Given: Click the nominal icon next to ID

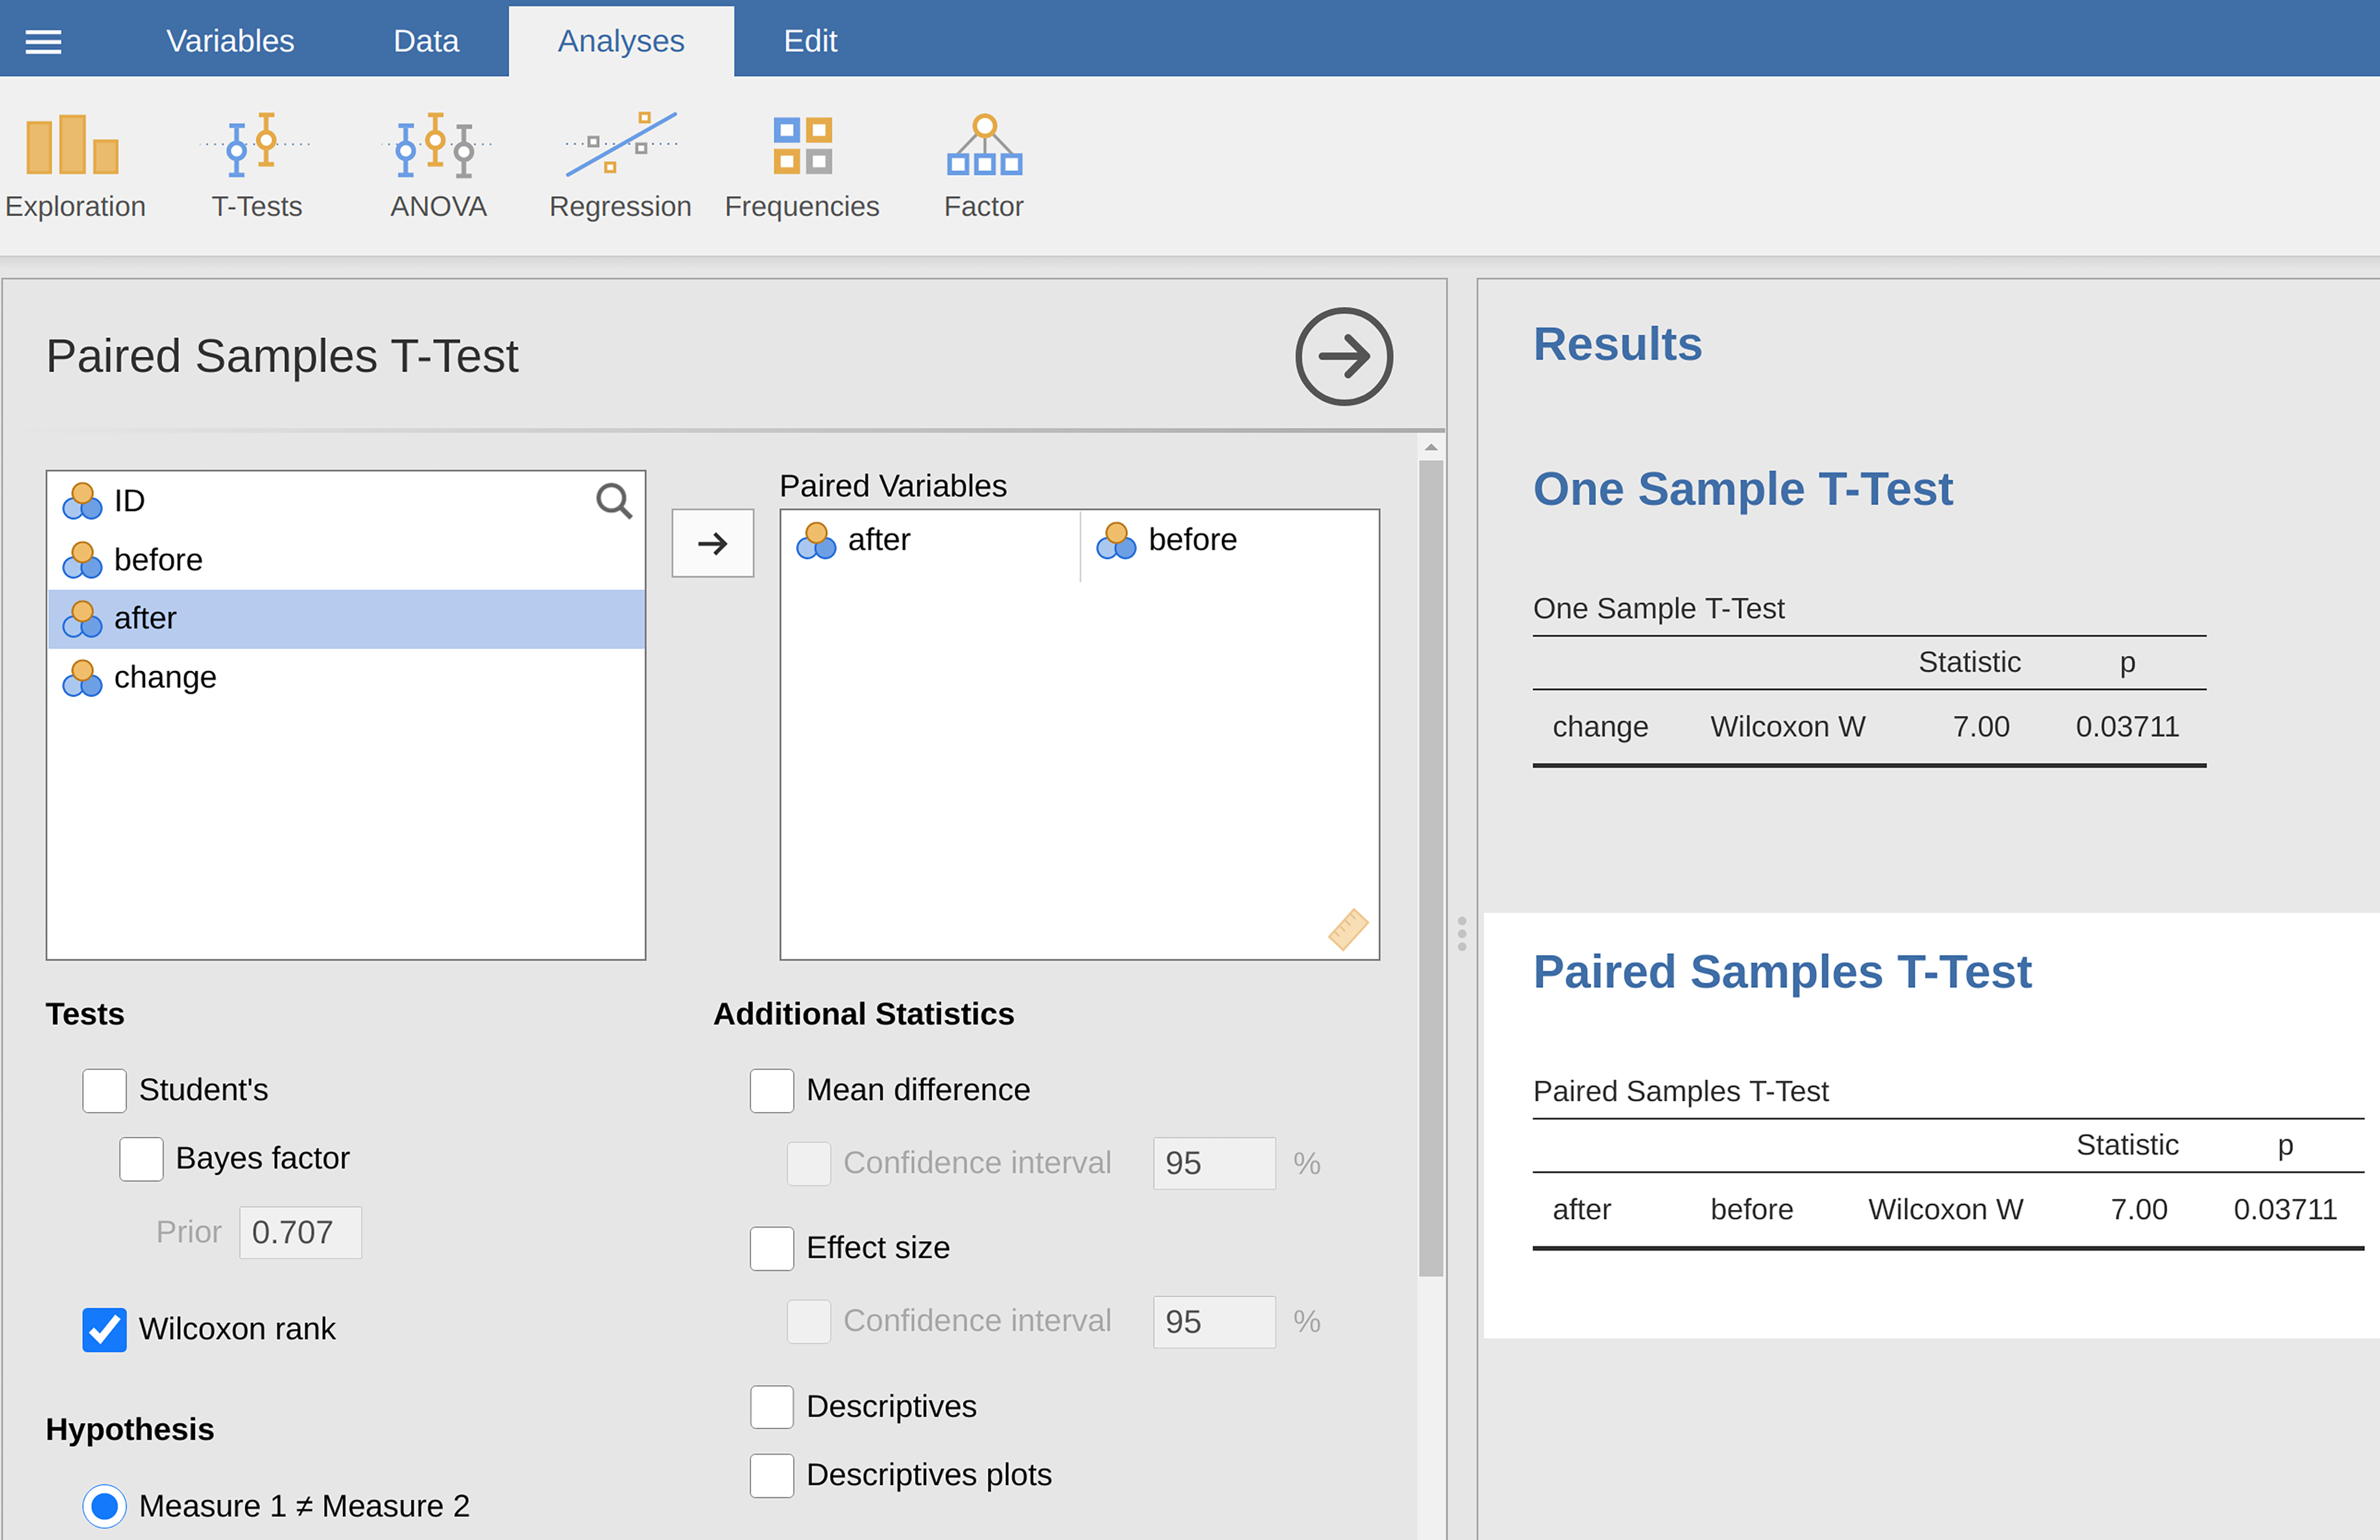Looking at the screenshot, I should (x=82, y=501).
